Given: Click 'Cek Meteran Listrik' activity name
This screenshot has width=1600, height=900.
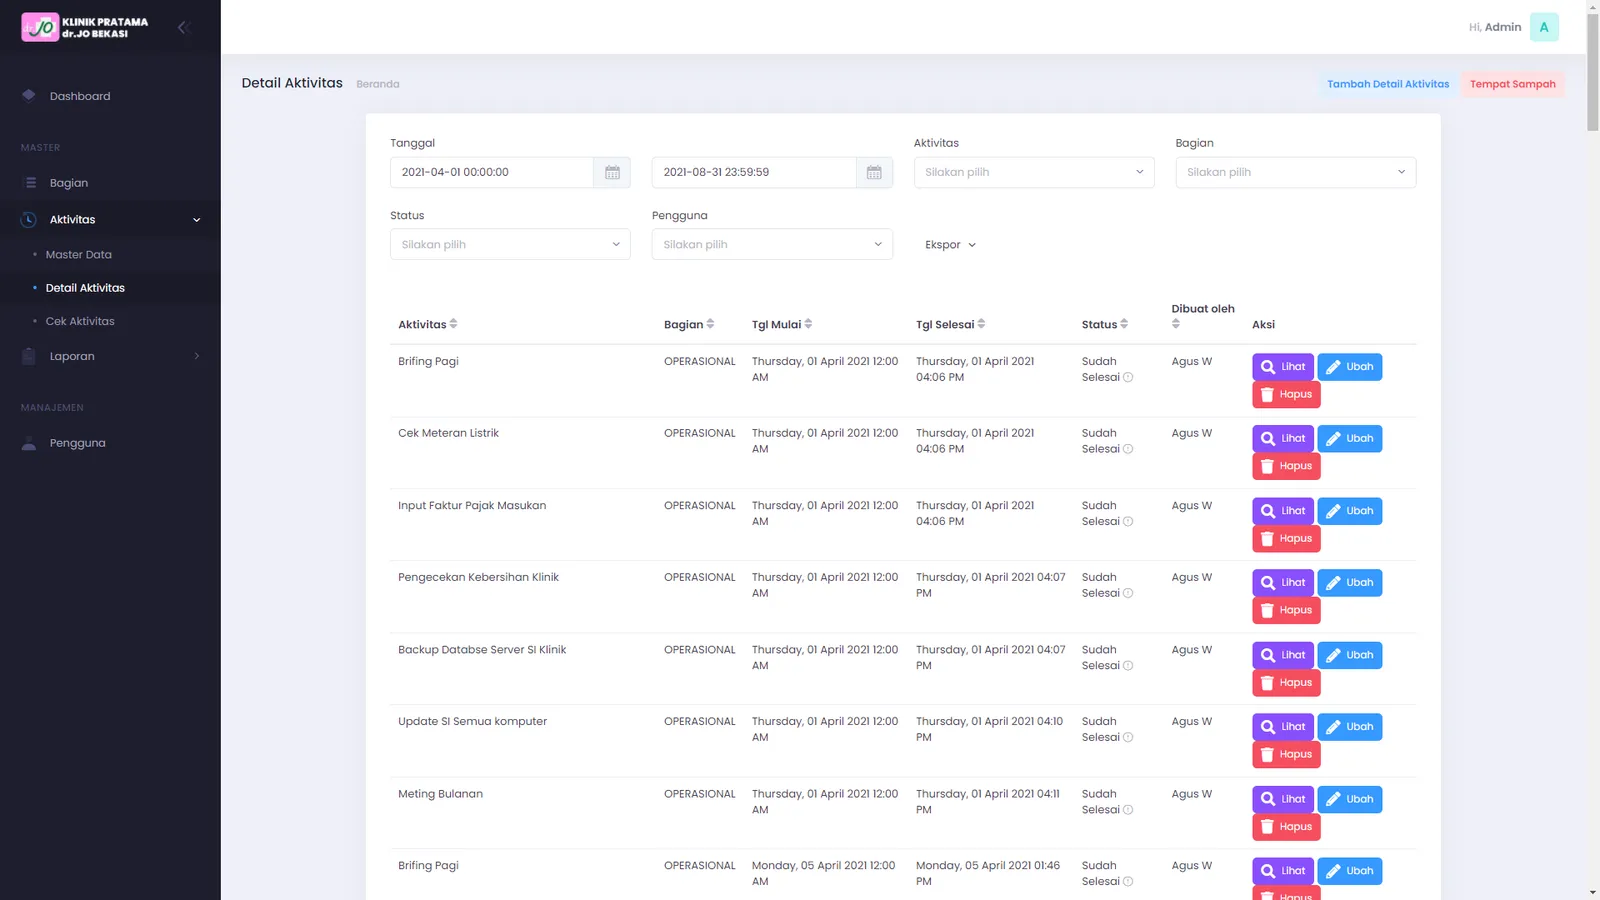Looking at the screenshot, I should point(448,433).
